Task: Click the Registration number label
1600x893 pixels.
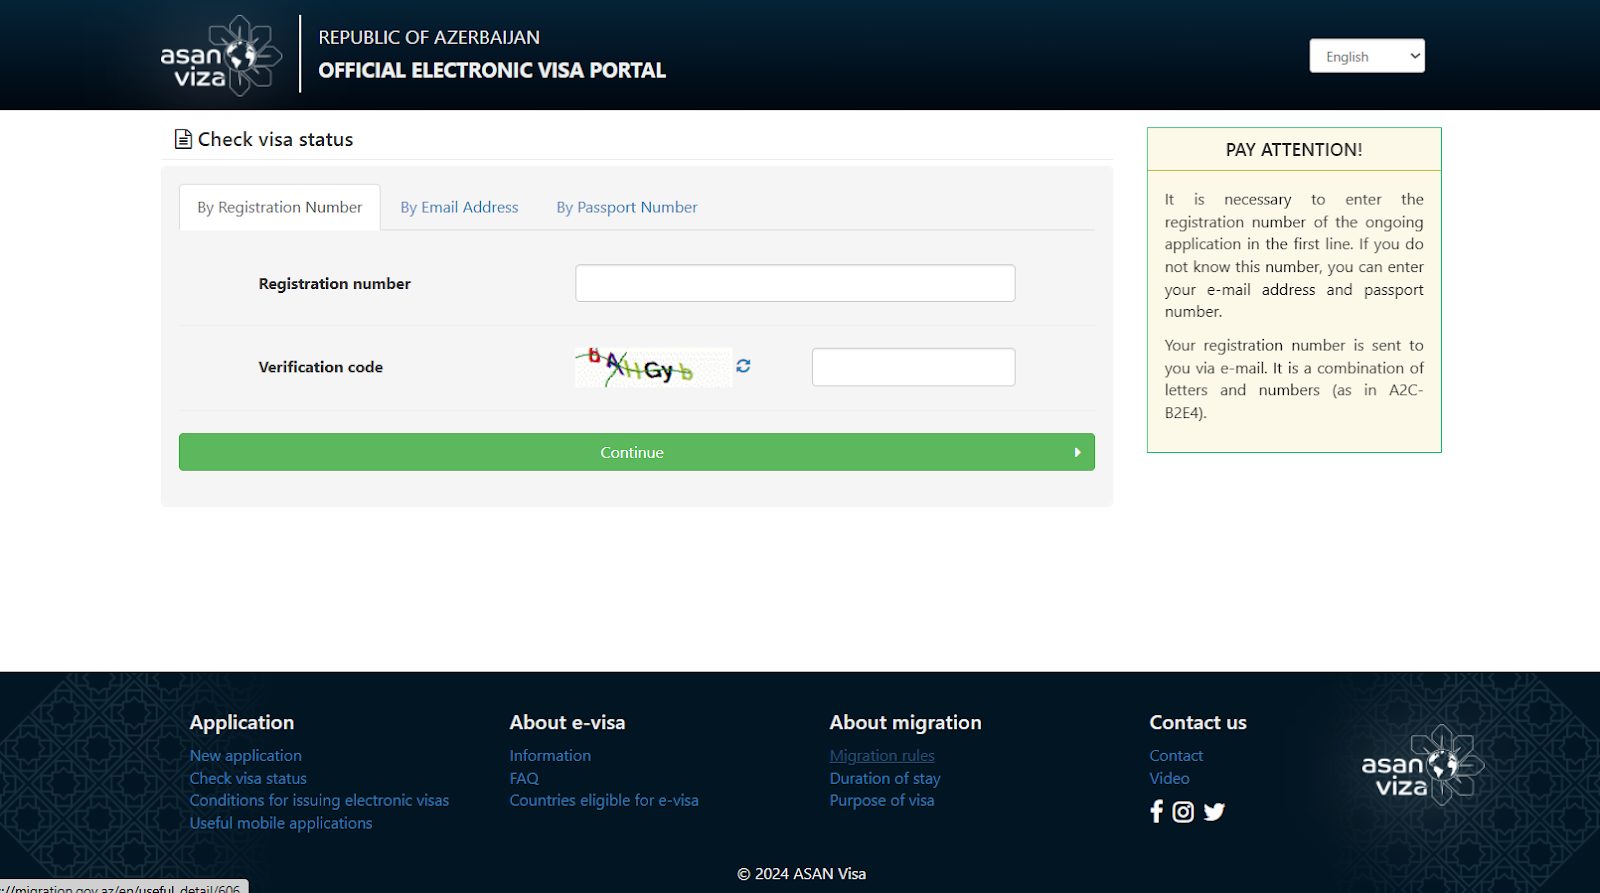Action: (334, 284)
